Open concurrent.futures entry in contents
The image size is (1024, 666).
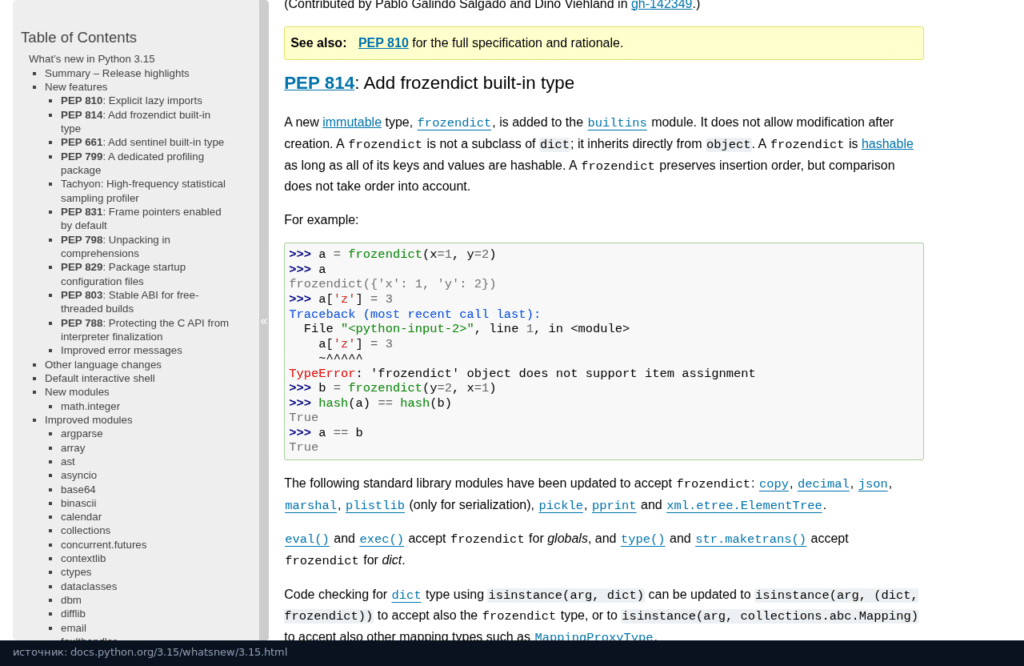coord(103,545)
